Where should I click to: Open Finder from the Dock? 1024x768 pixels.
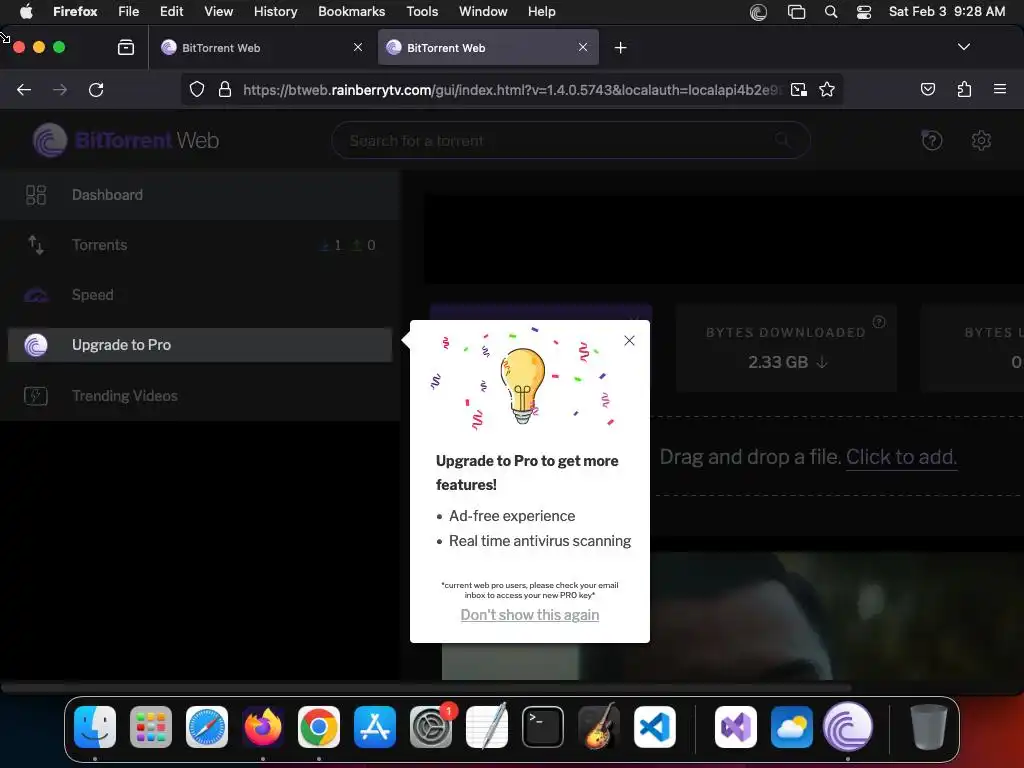[x=95, y=727]
